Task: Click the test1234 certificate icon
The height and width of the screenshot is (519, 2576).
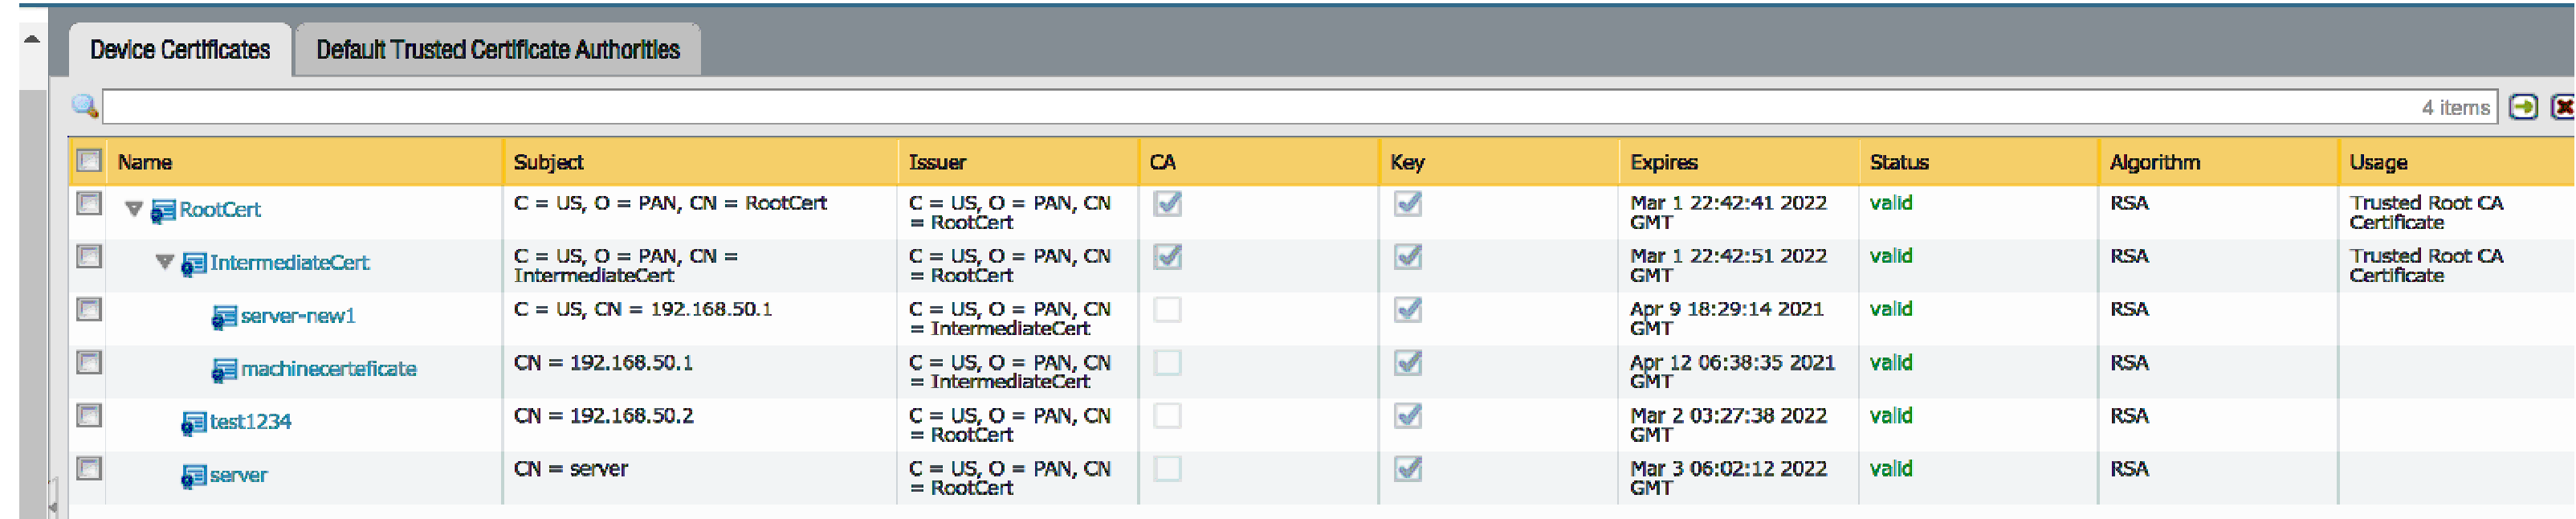Action: click(x=193, y=423)
